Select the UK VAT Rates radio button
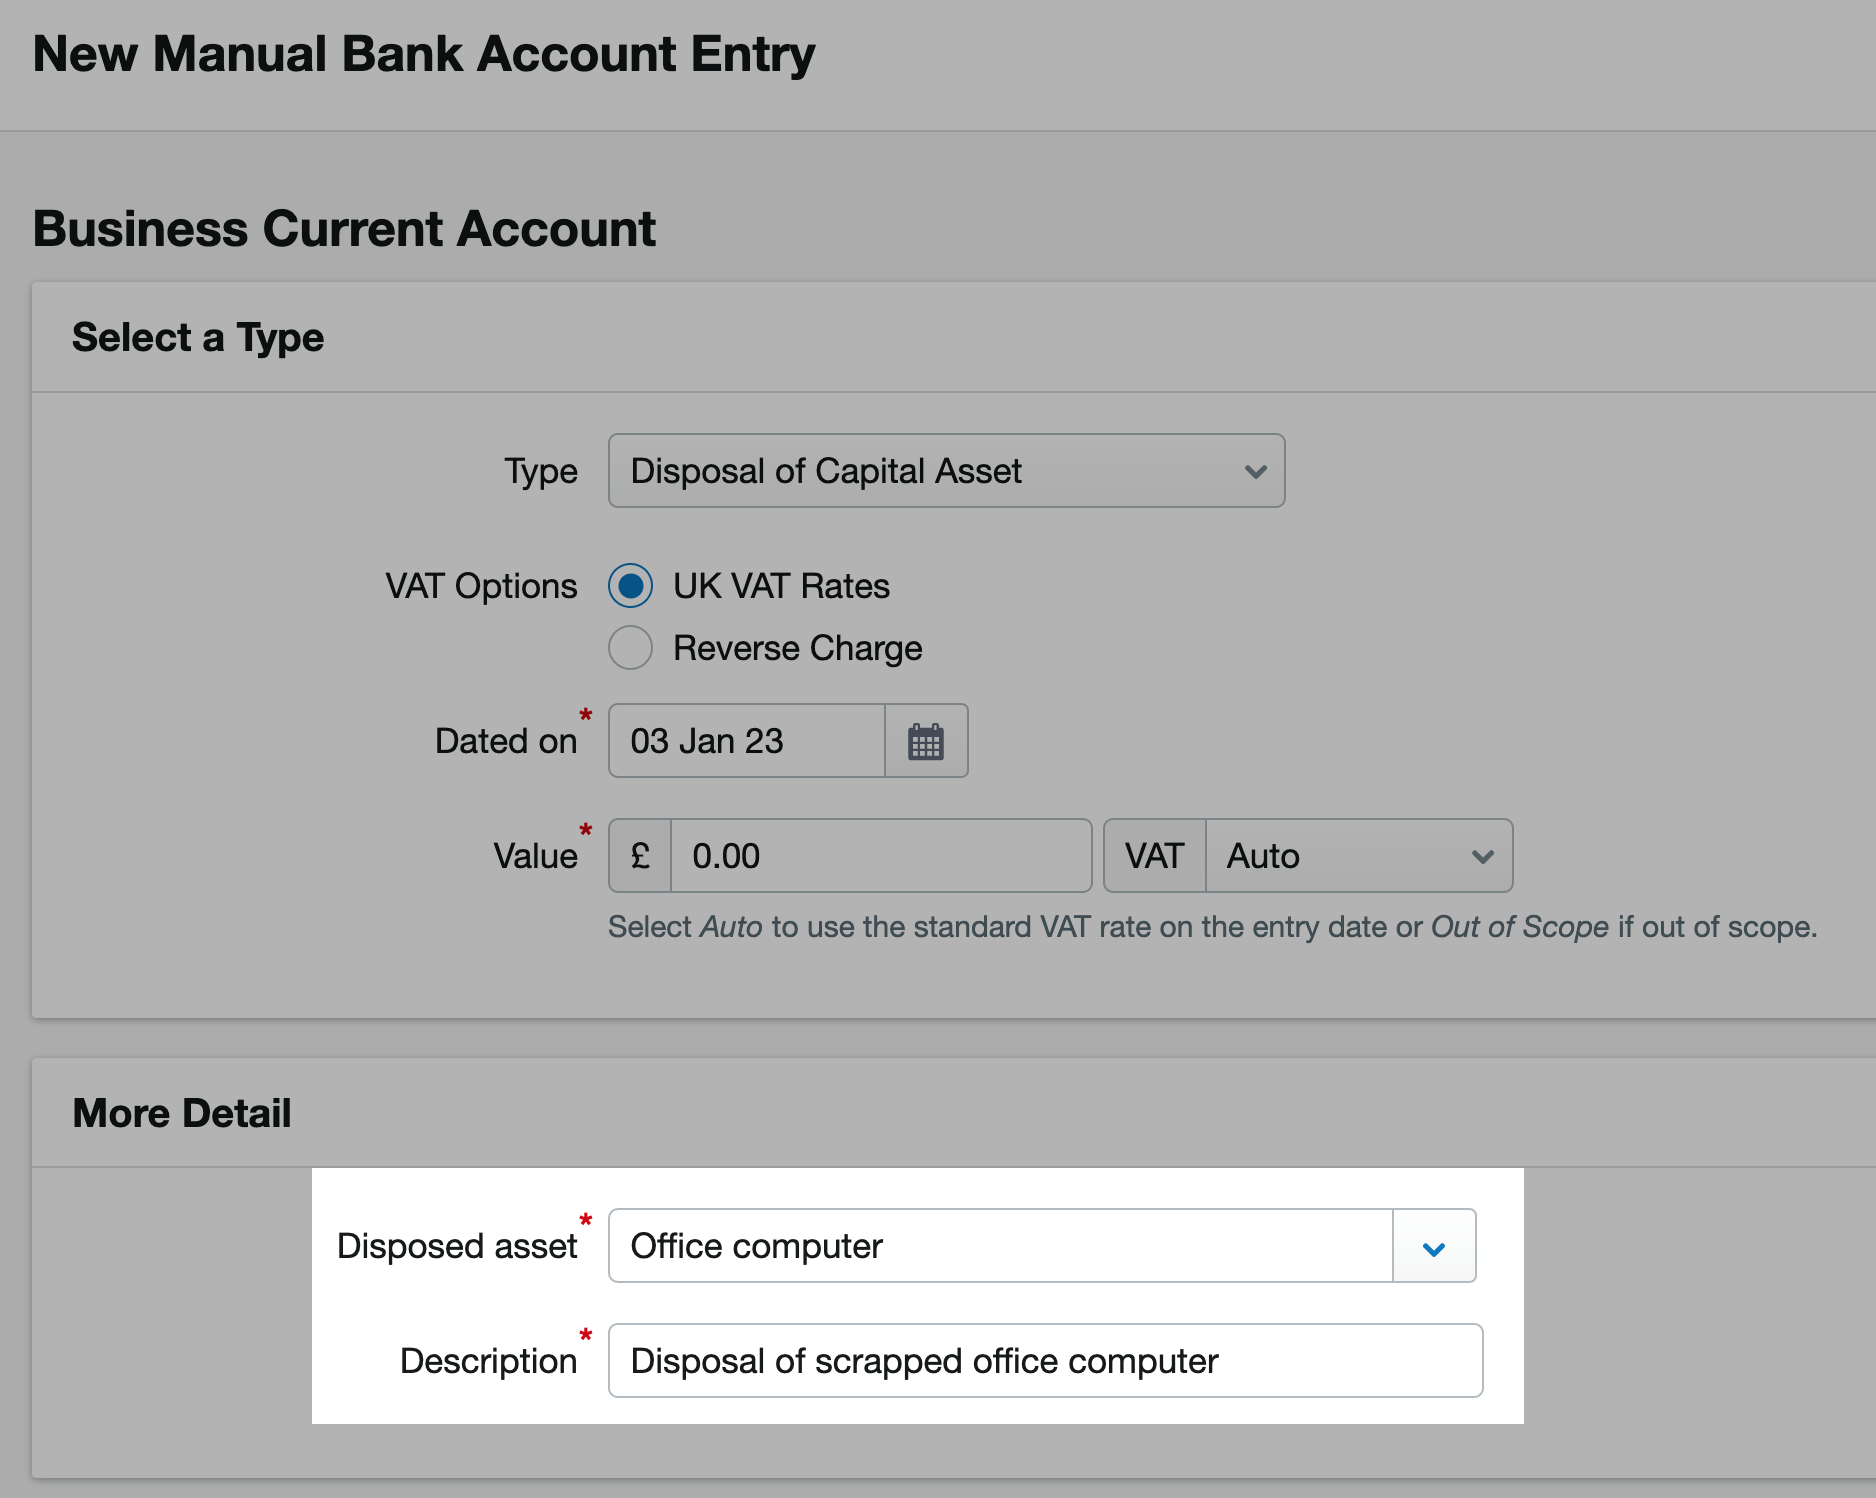Image resolution: width=1876 pixels, height=1498 pixels. tap(630, 586)
